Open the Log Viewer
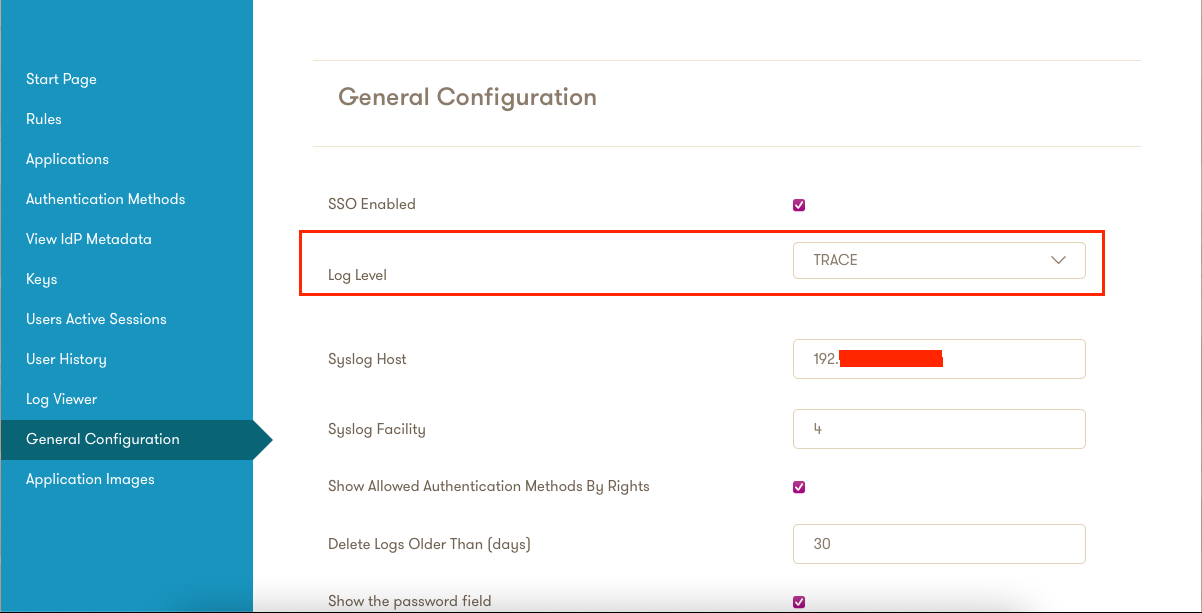 61,399
